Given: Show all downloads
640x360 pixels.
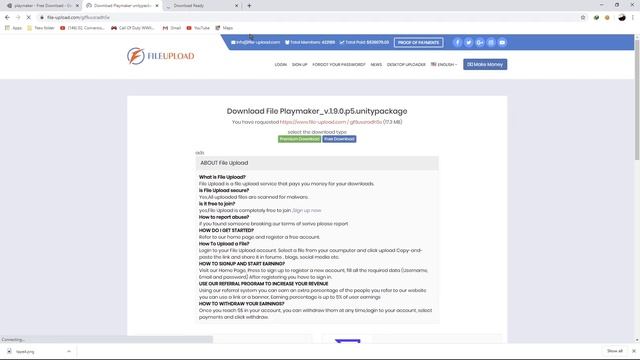Looking at the screenshot, I should 615,351.
